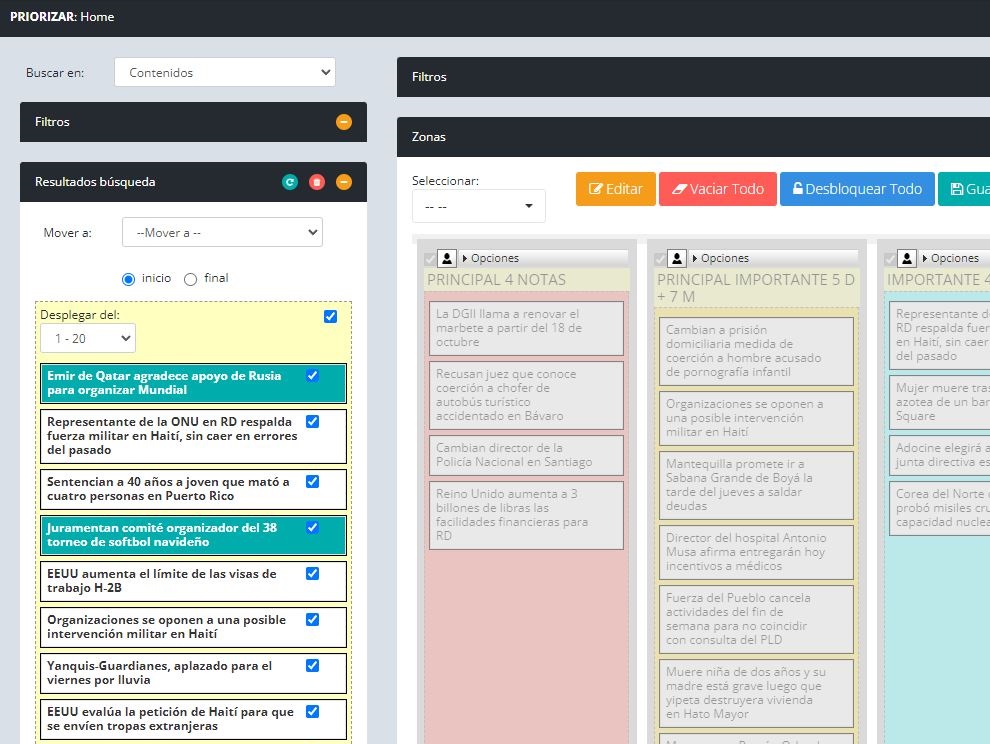This screenshot has width=990, height=744.
Task: Collapse the left Filtros panel via orange icon
Action: 343,122
